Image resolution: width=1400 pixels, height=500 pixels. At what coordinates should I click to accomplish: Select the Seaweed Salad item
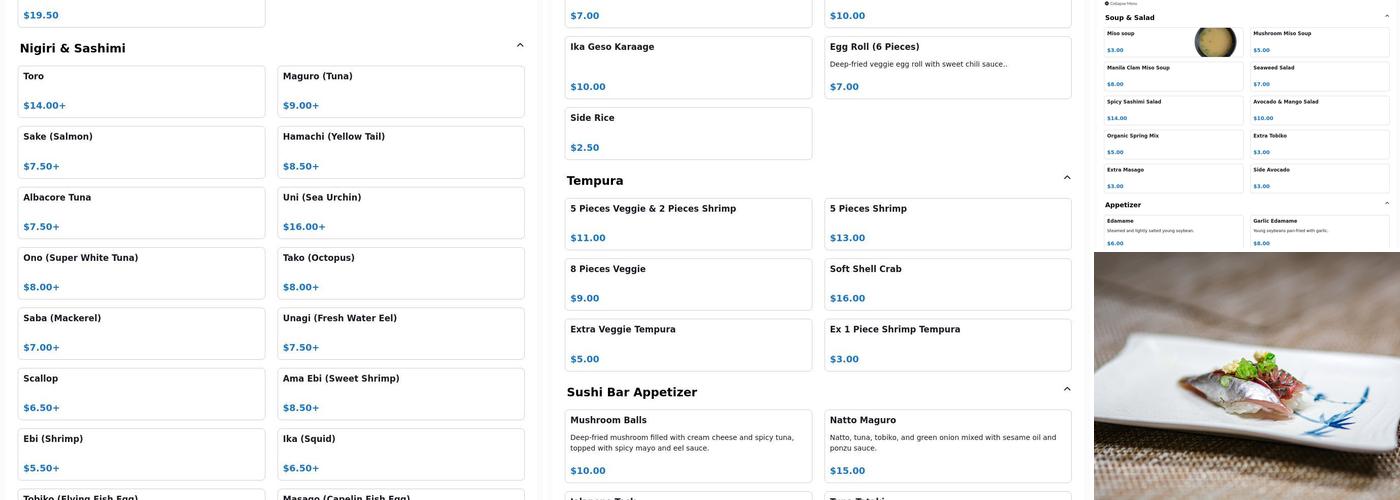coord(1319,76)
